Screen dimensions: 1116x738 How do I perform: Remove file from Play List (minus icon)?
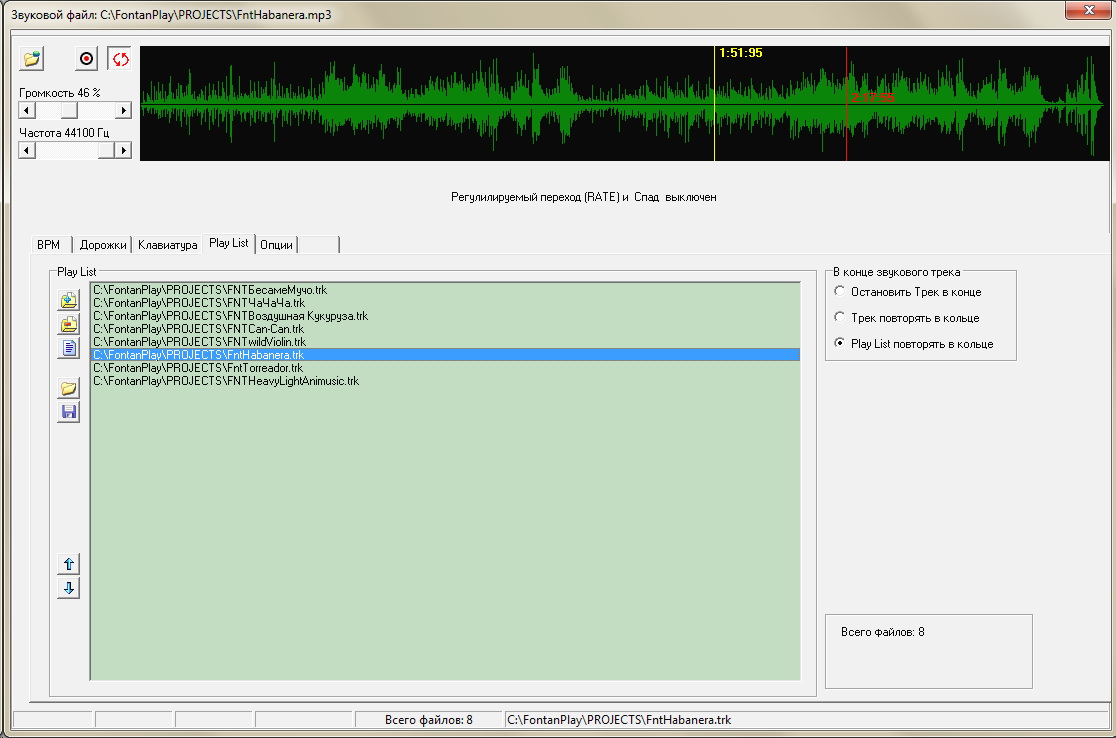click(68, 325)
